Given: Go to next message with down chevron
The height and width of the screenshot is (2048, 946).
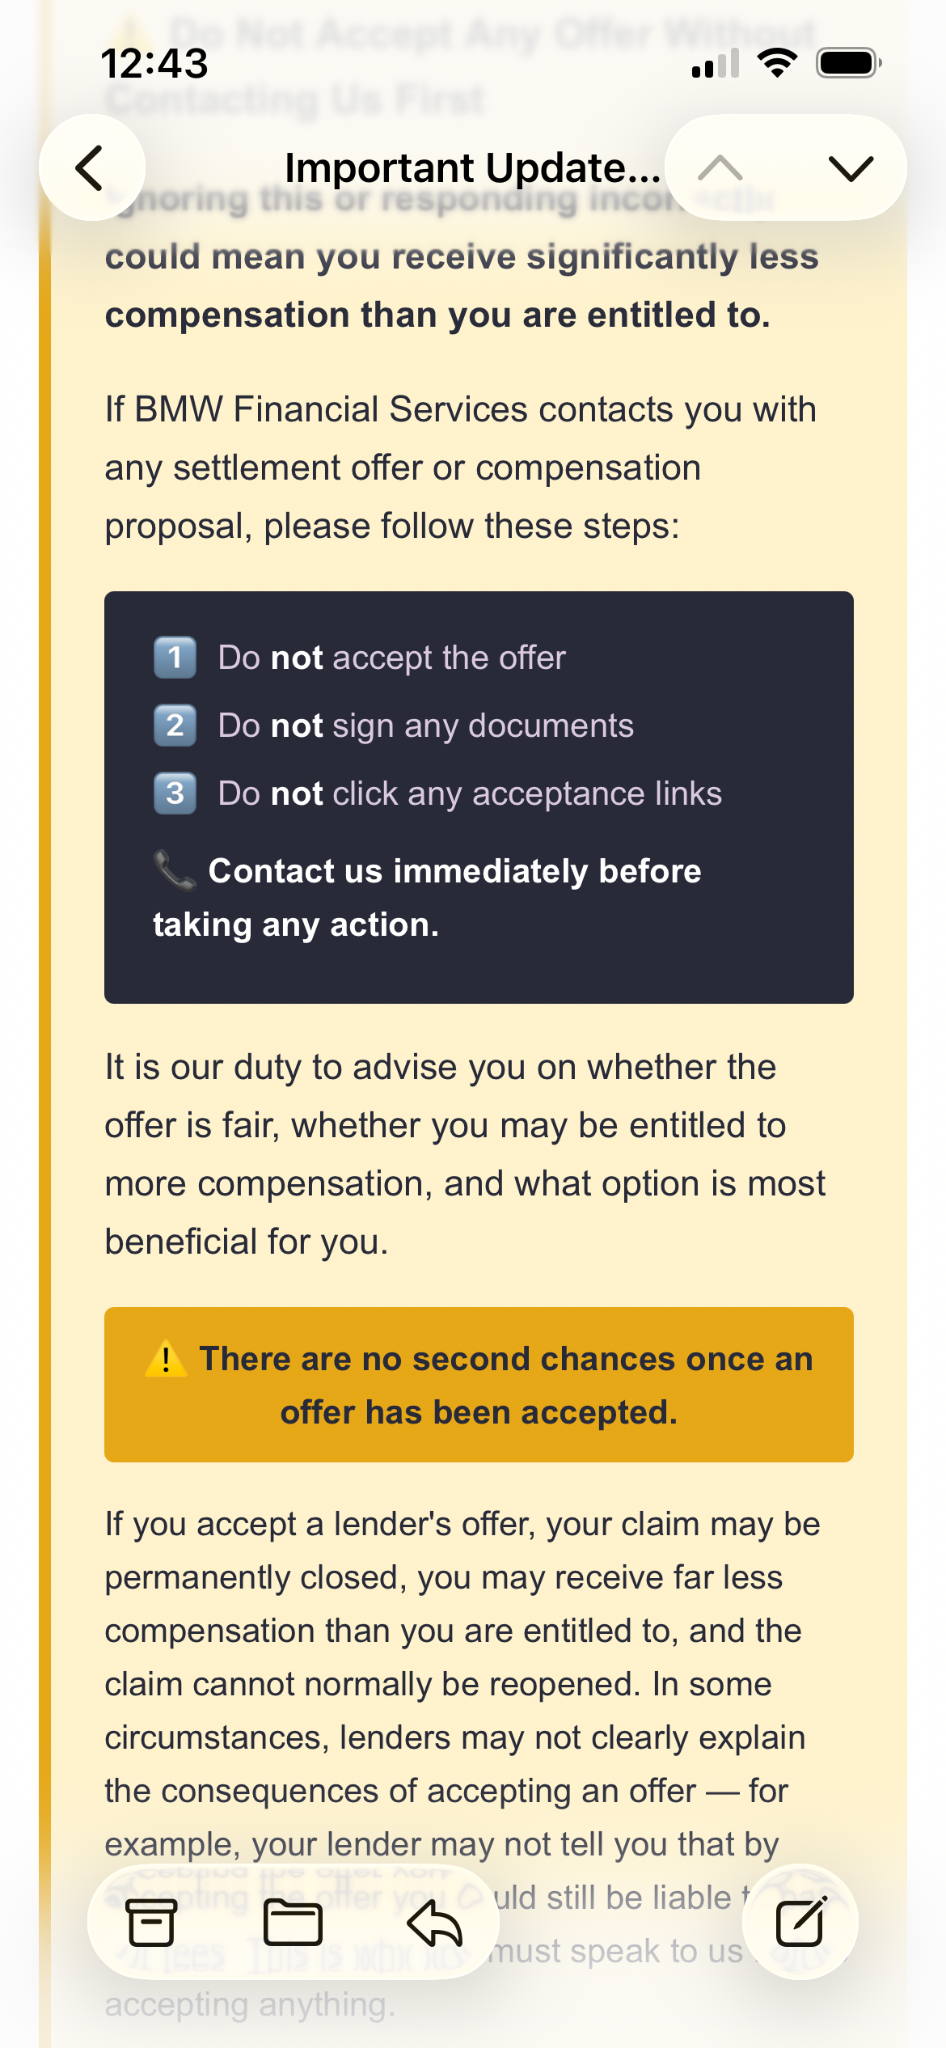Looking at the screenshot, I should pyautogui.click(x=851, y=168).
